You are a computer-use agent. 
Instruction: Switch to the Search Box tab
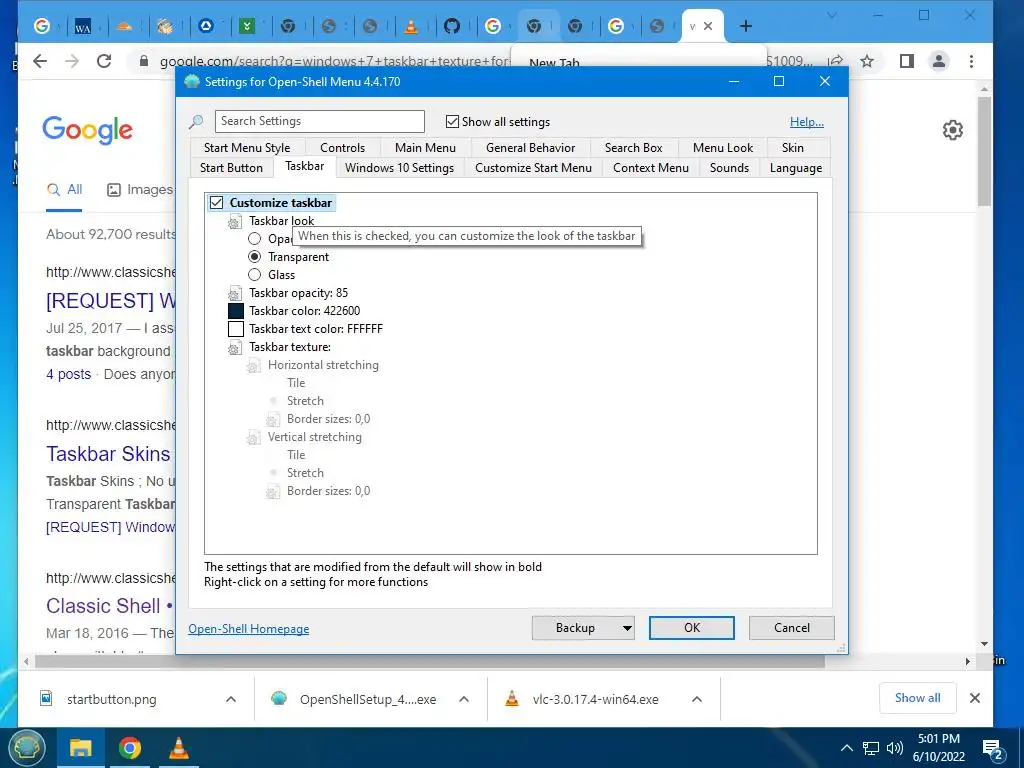(633, 148)
